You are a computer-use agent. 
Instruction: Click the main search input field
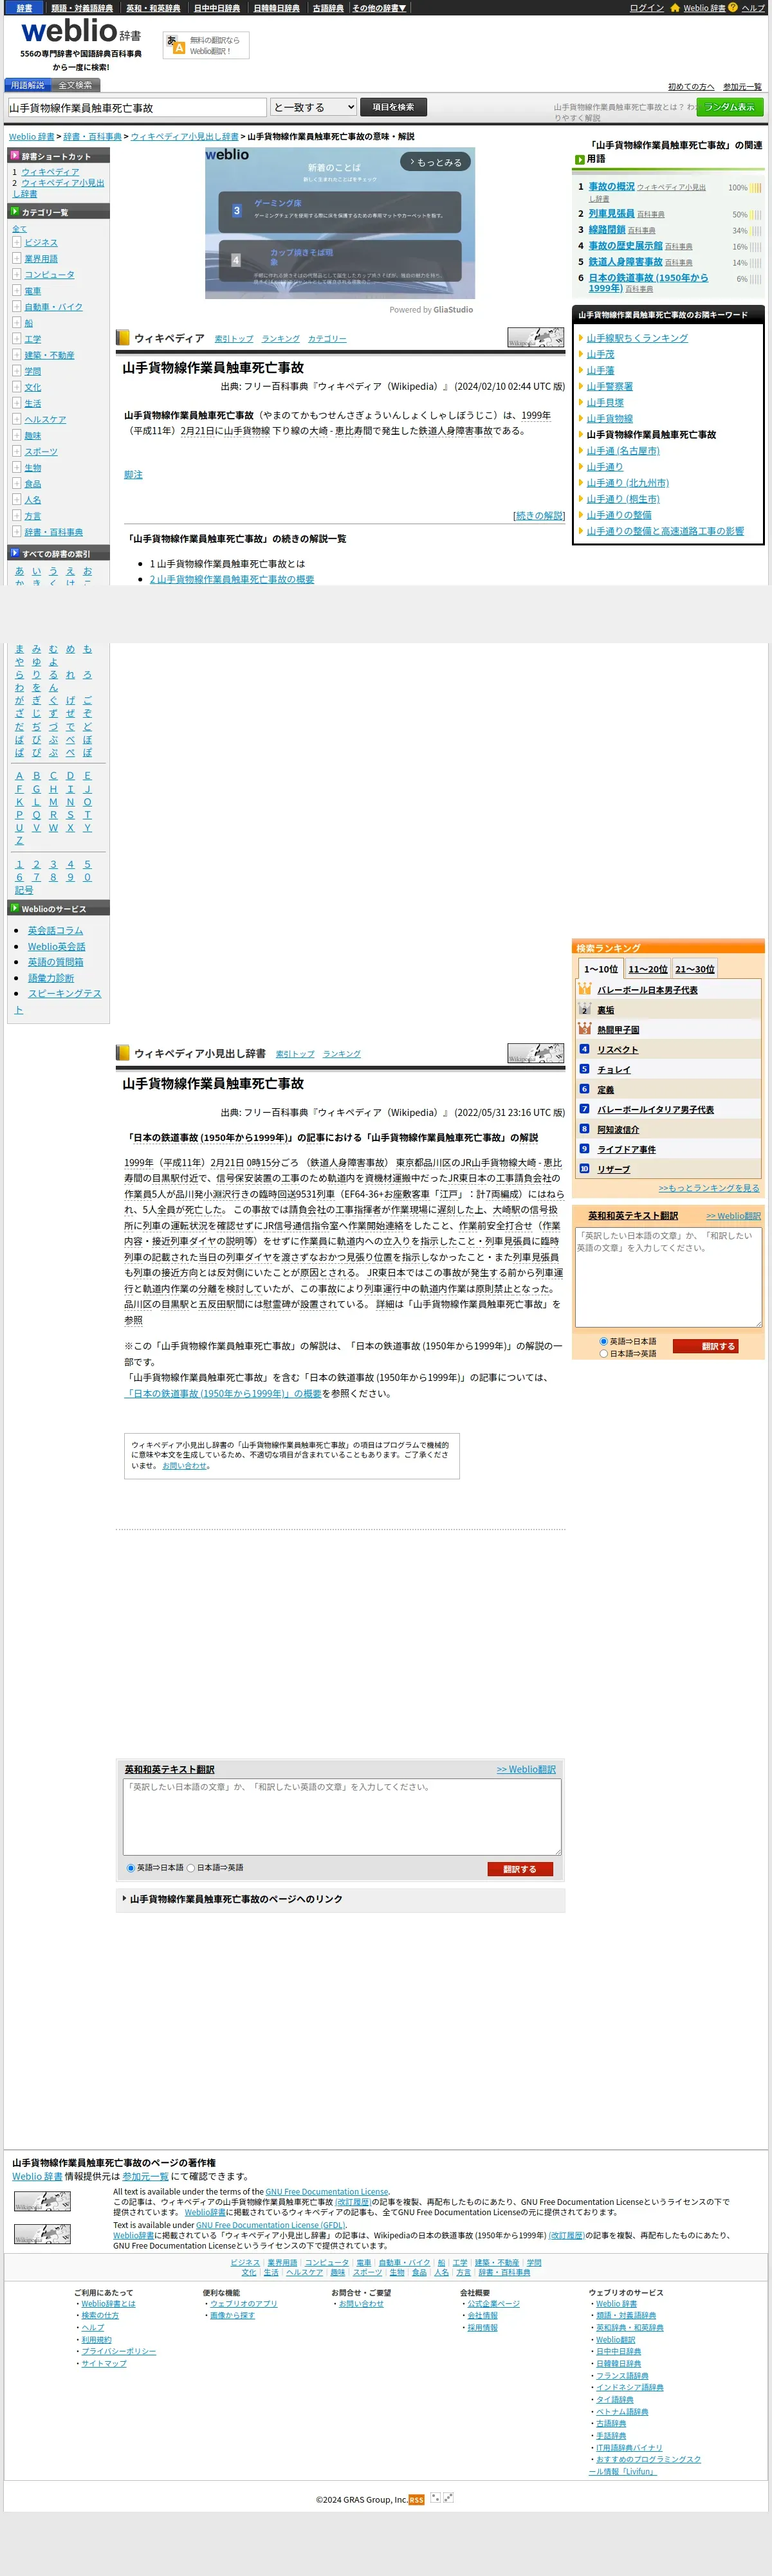(x=137, y=107)
